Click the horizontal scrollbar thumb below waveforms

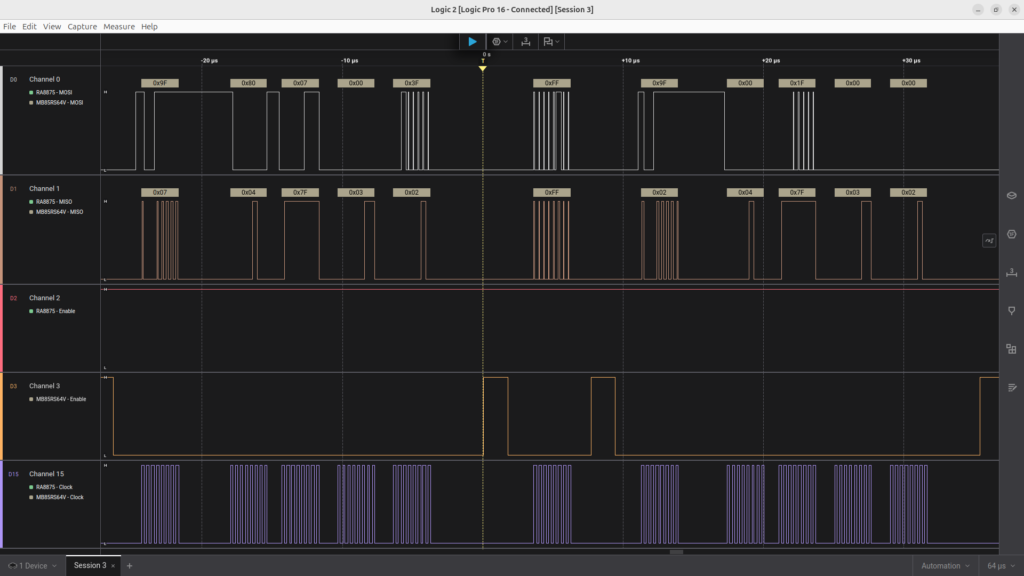(x=677, y=552)
